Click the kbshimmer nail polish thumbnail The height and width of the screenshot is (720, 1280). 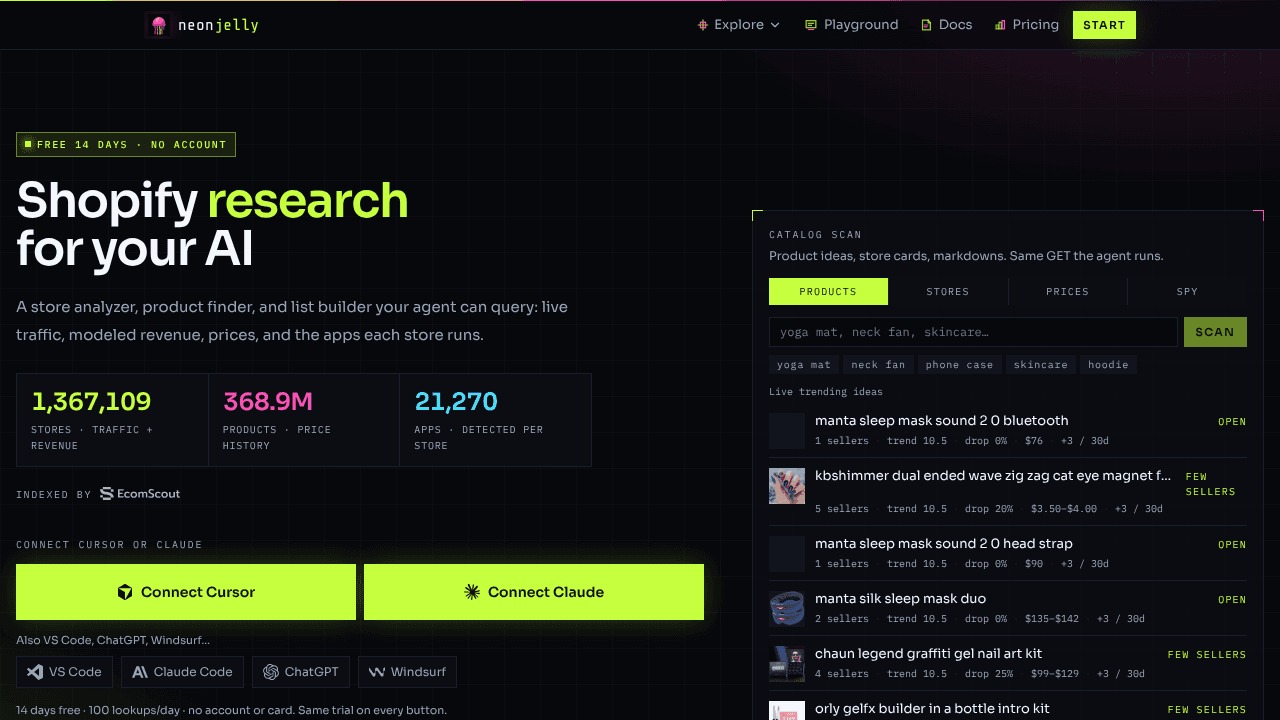point(787,486)
